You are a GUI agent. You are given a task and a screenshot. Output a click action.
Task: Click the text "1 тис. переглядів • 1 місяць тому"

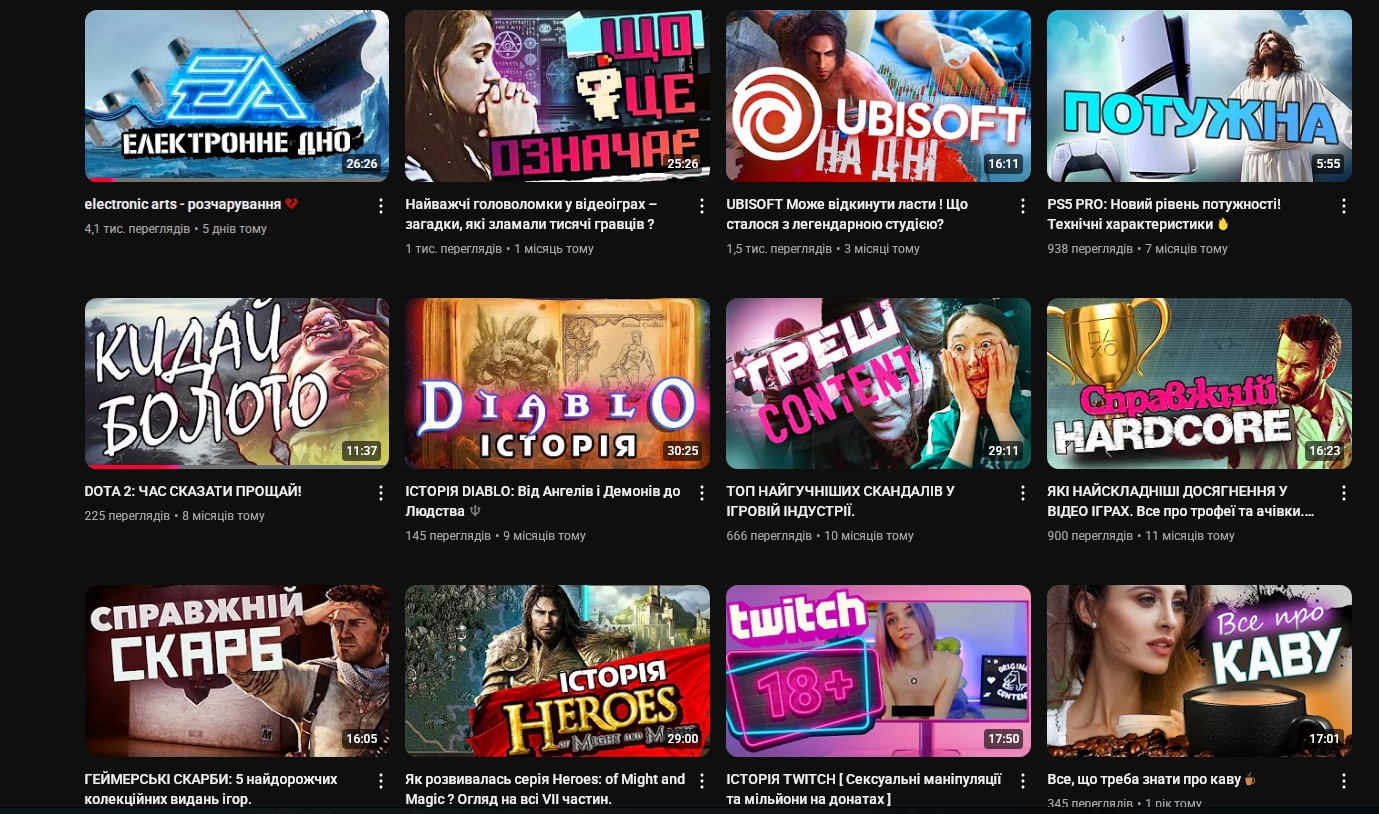[500, 249]
